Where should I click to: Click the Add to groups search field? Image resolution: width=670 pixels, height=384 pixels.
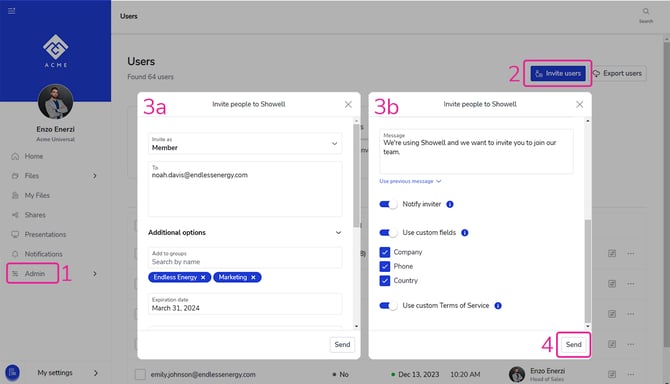(x=245, y=258)
